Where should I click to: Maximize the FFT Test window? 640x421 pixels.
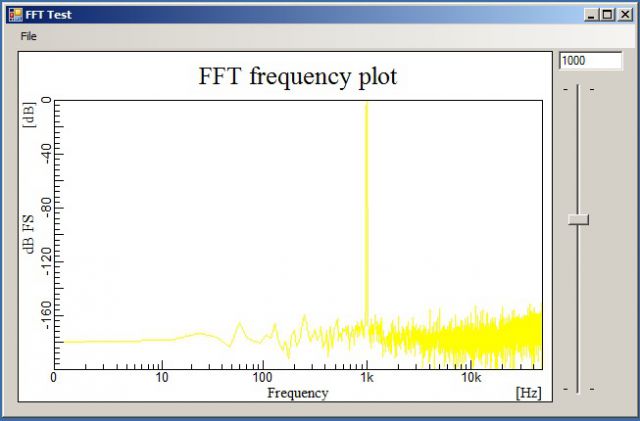[607, 15]
